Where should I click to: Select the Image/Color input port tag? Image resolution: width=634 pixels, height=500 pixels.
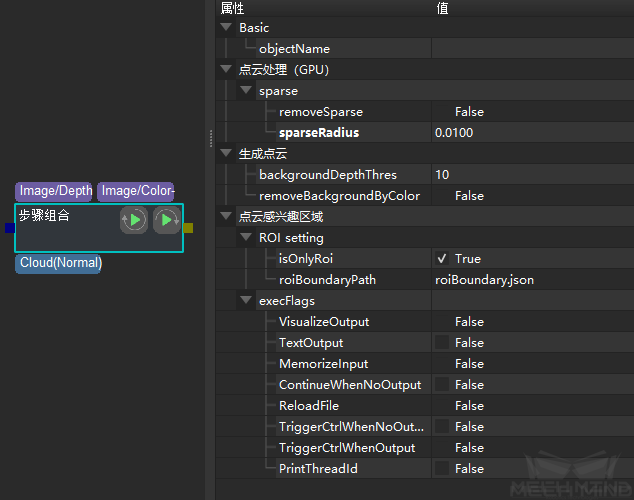point(137,191)
